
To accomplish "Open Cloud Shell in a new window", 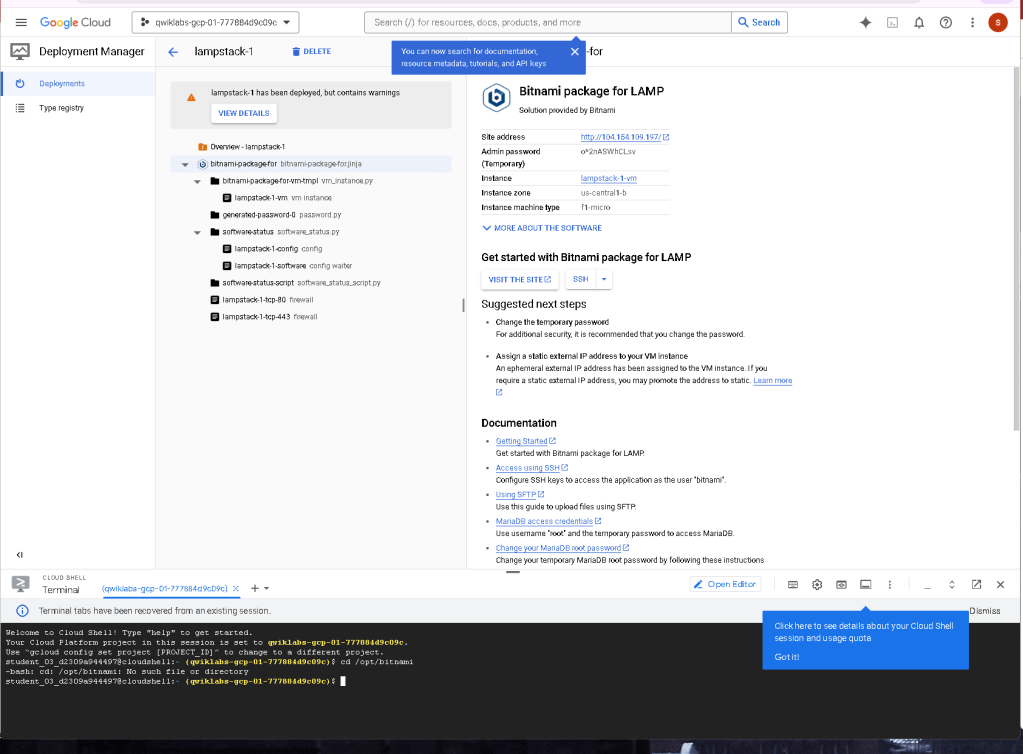I will coord(976,584).
